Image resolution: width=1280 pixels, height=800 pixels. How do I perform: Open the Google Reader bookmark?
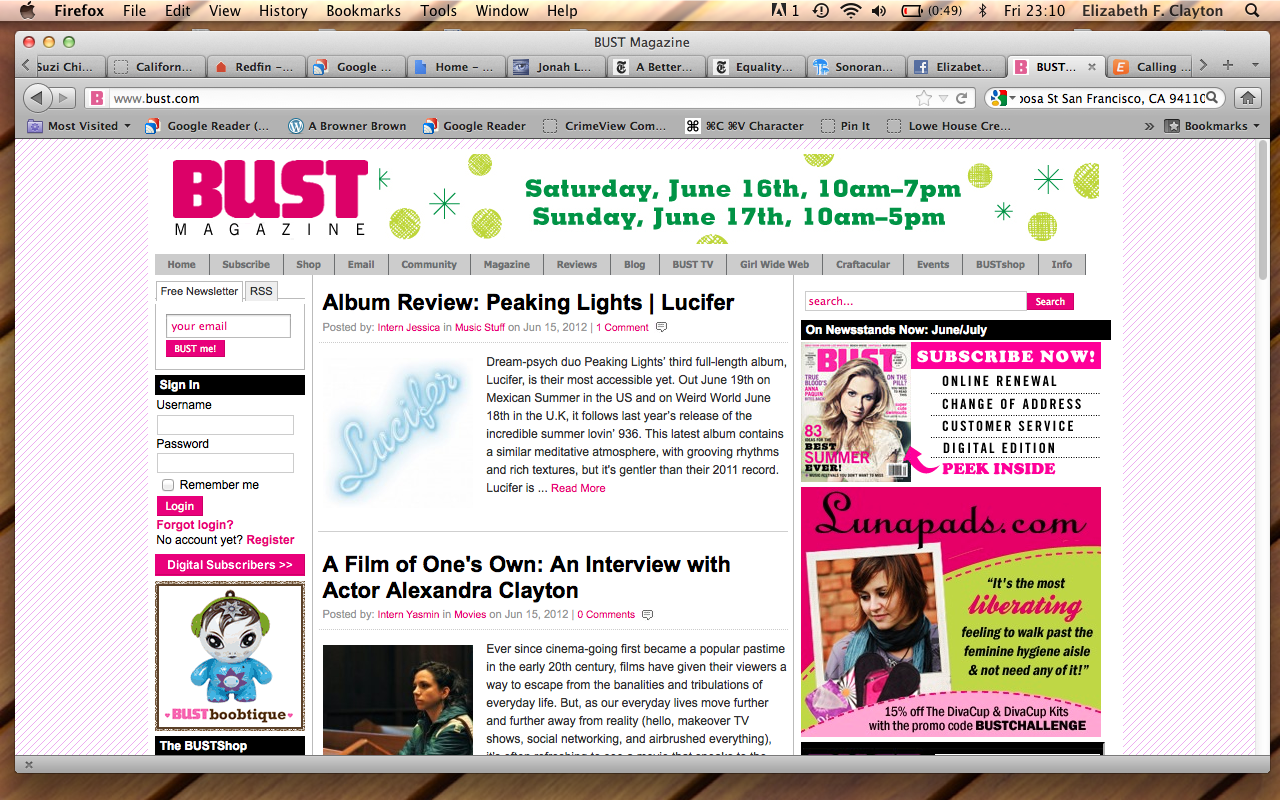(475, 126)
